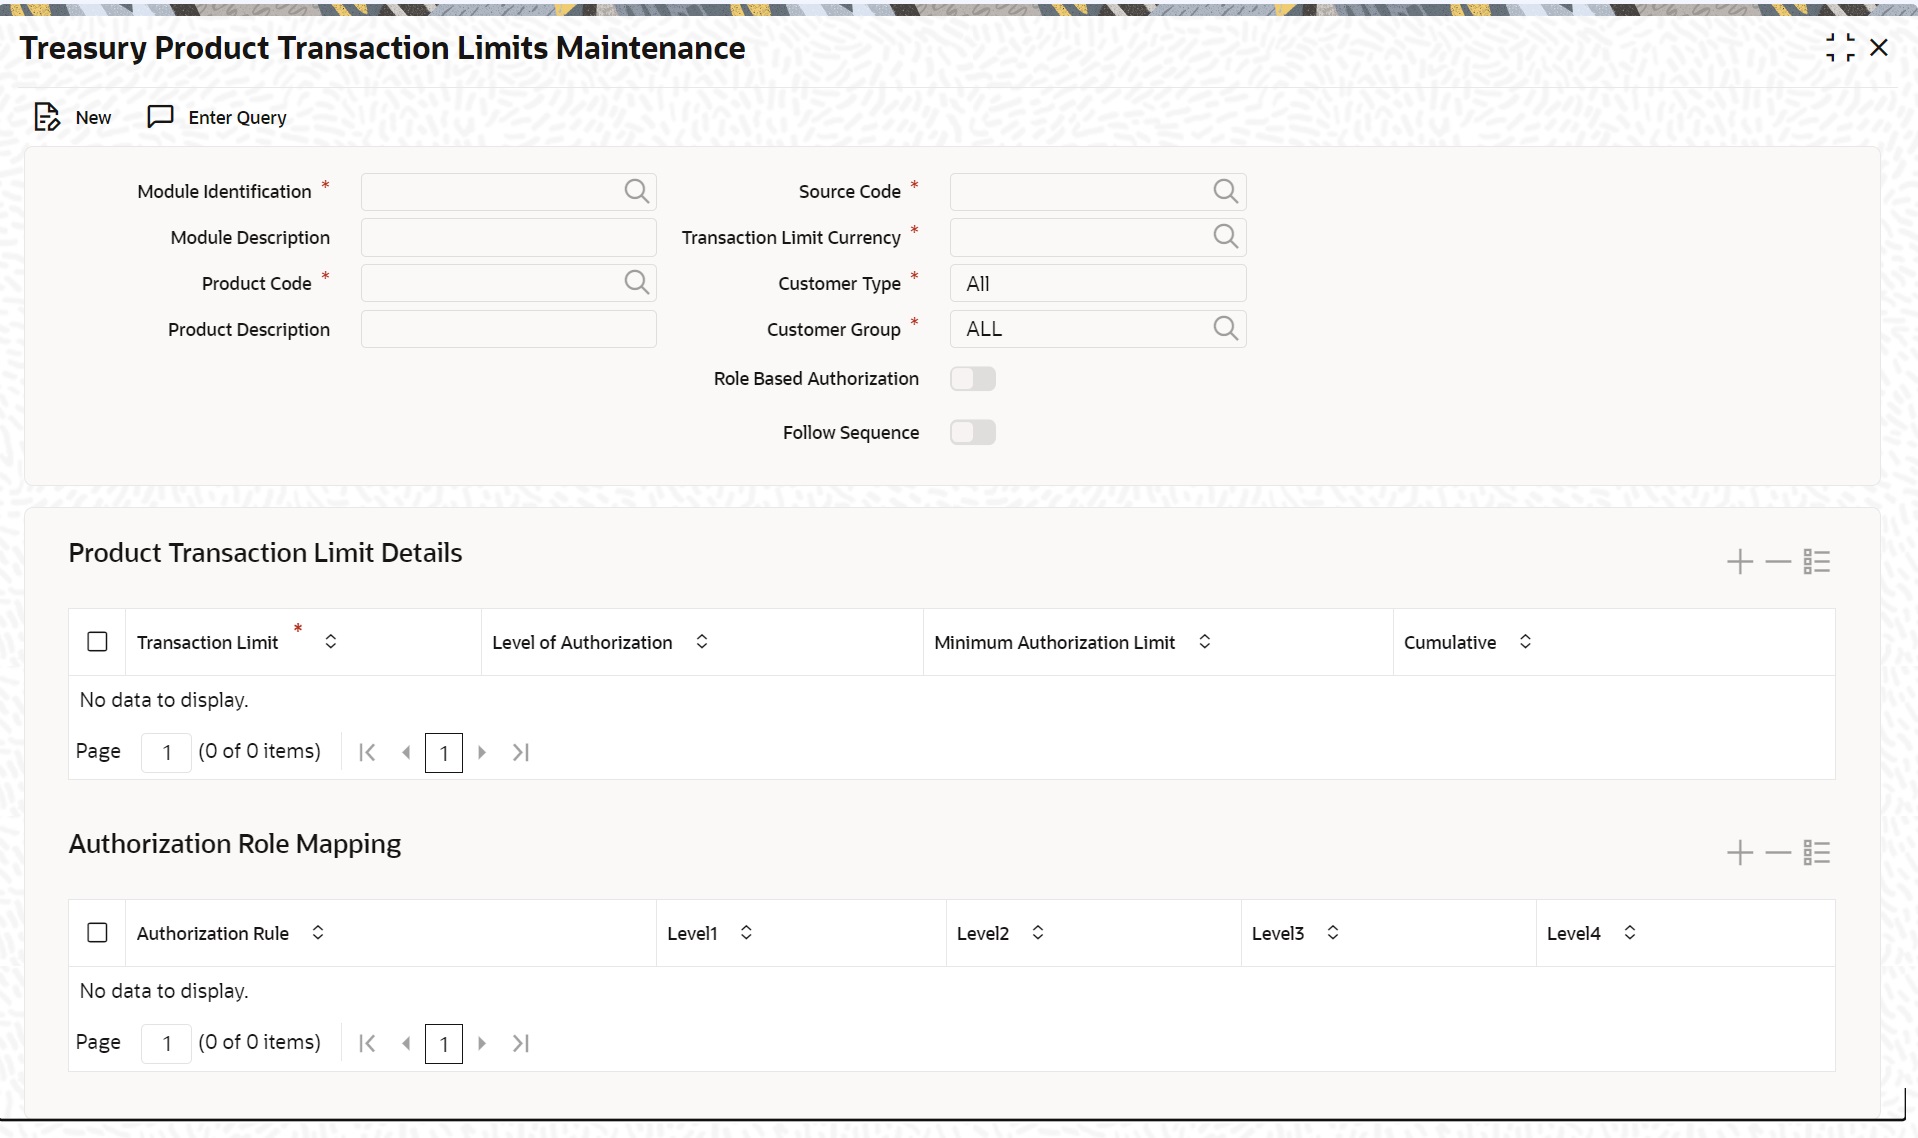
Task: Open the Product Code lookup
Action: (x=637, y=282)
